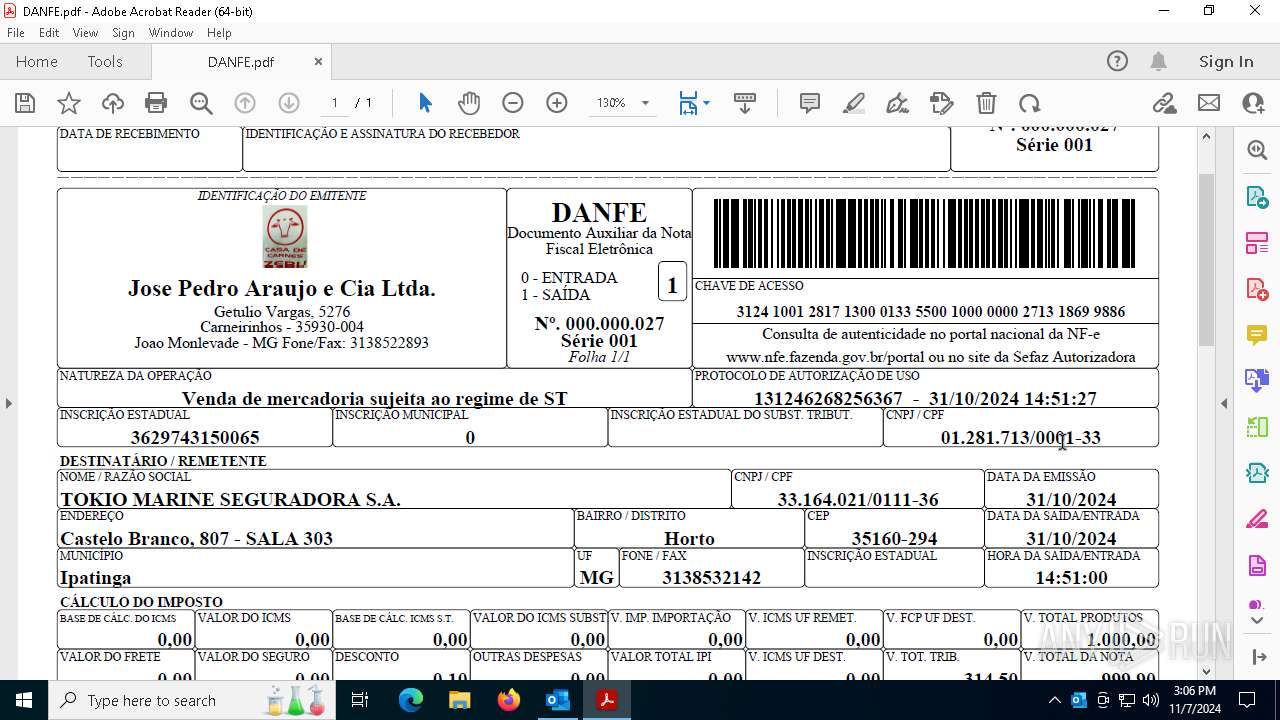Image resolution: width=1280 pixels, height=720 pixels.
Task: Collapse the right tools pane with the side arrow
Action: 1224,403
